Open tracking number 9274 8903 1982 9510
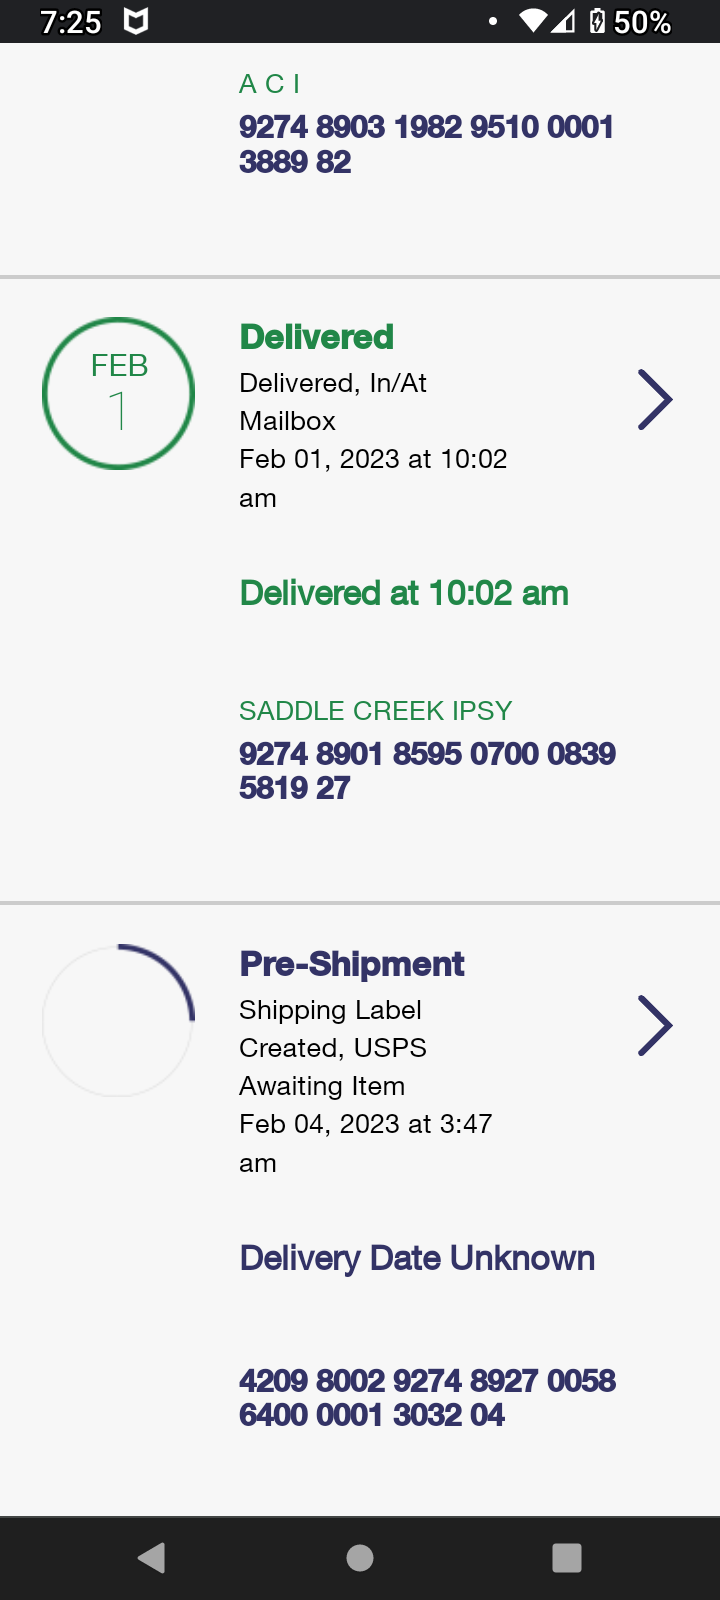Screen dimensions: 720x1600 (426, 144)
